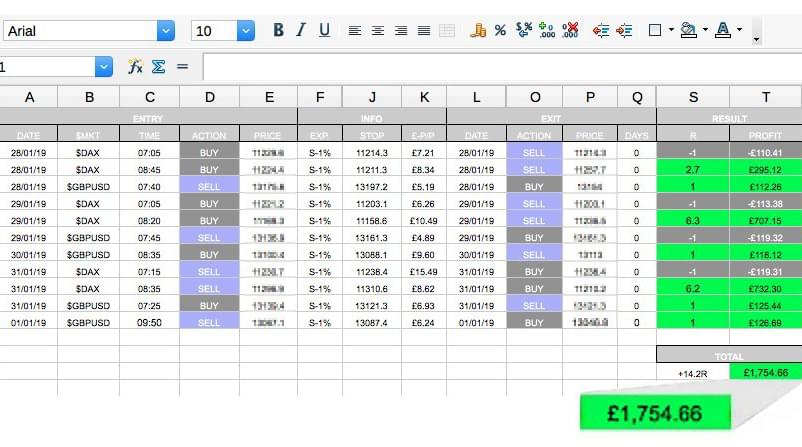Image resolution: width=802 pixels, height=447 pixels.
Task: Open the borders style dropdown arrow
Action: tap(671, 31)
